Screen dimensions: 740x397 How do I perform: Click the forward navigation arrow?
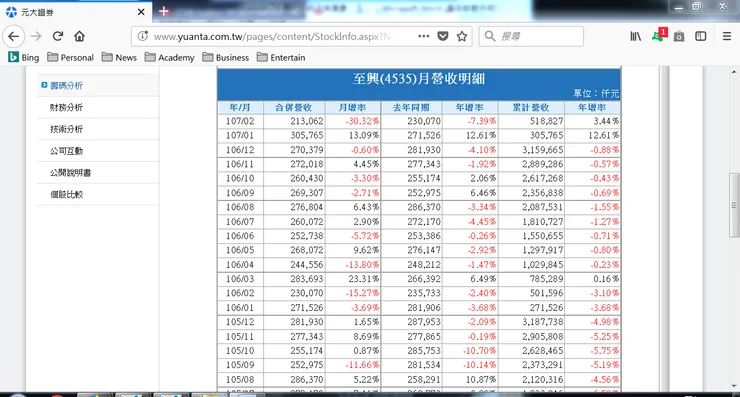(x=36, y=36)
